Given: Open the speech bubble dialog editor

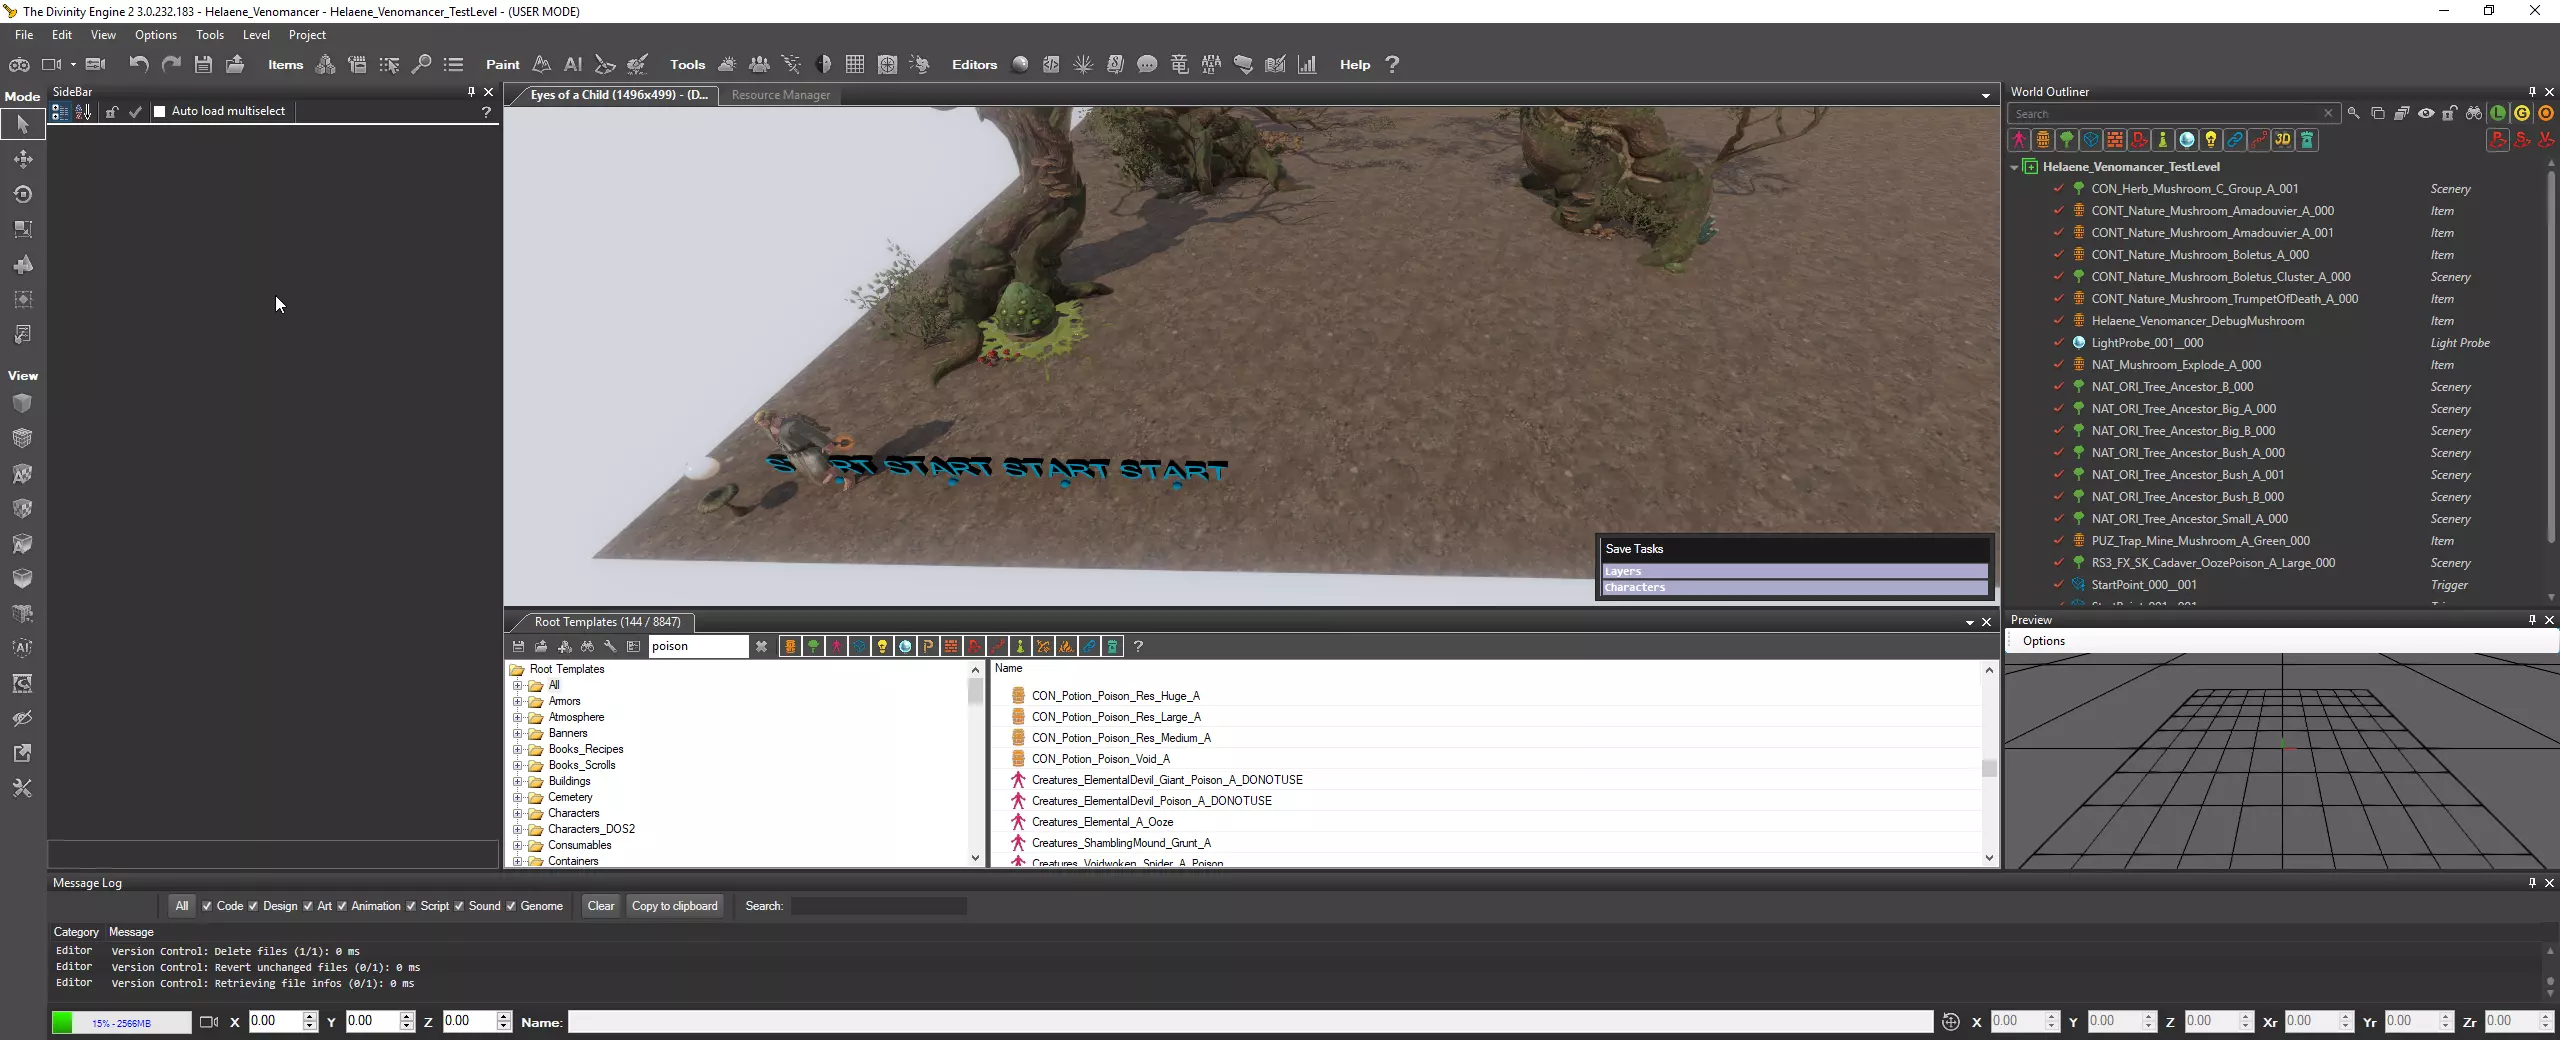Looking at the screenshot, I should pos(1147,64).
